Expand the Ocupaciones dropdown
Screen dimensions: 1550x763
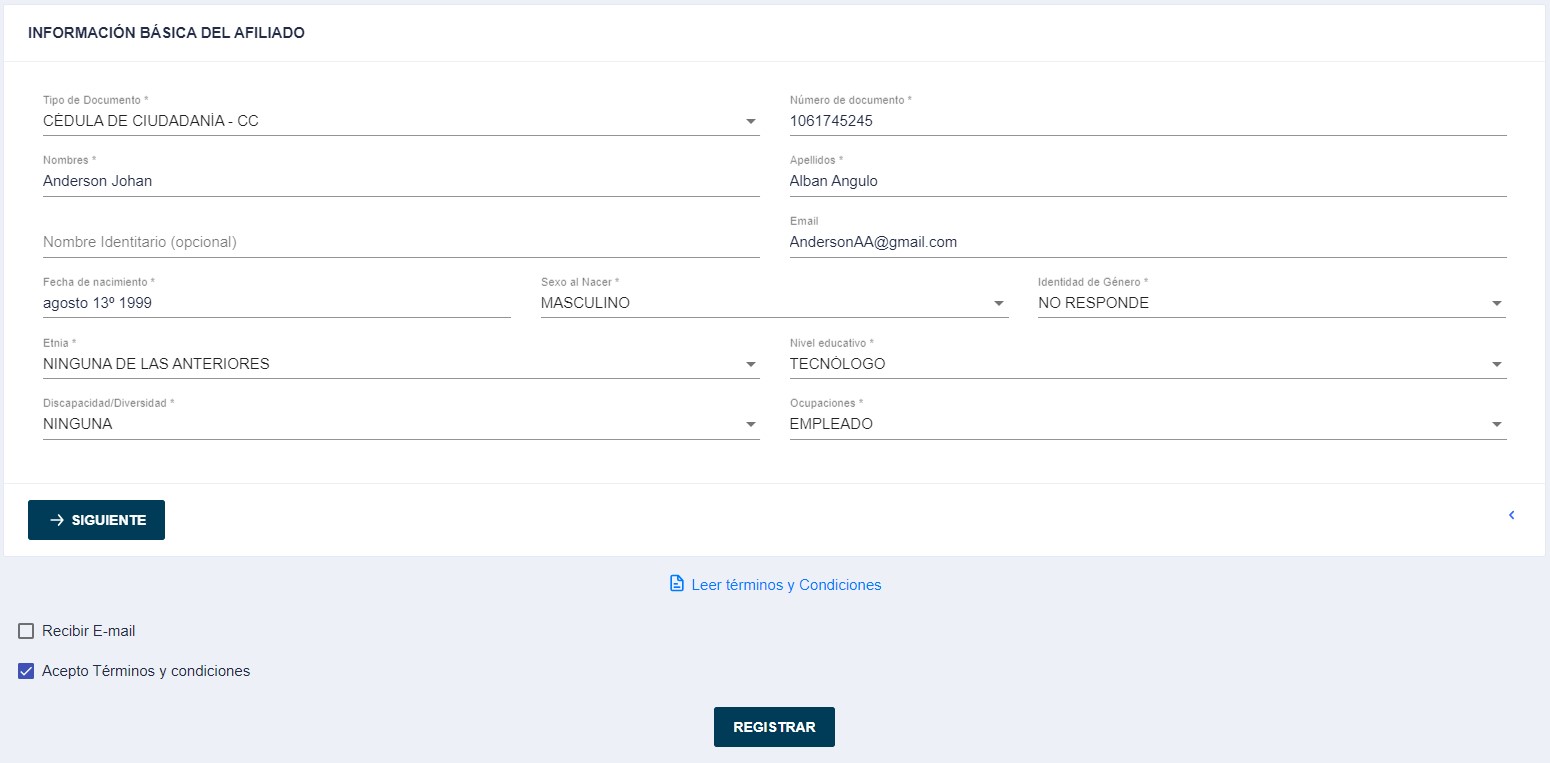pyautogui.click(x=1148, y=424)
